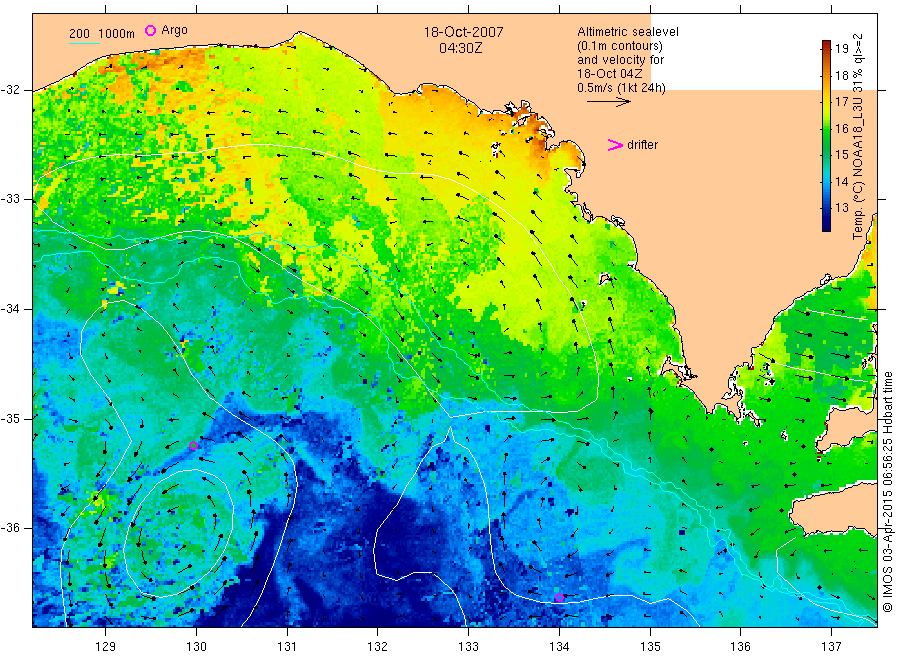Click the longitude label '132'
This screenshot has height=660, width=900.
coord(378,647)
